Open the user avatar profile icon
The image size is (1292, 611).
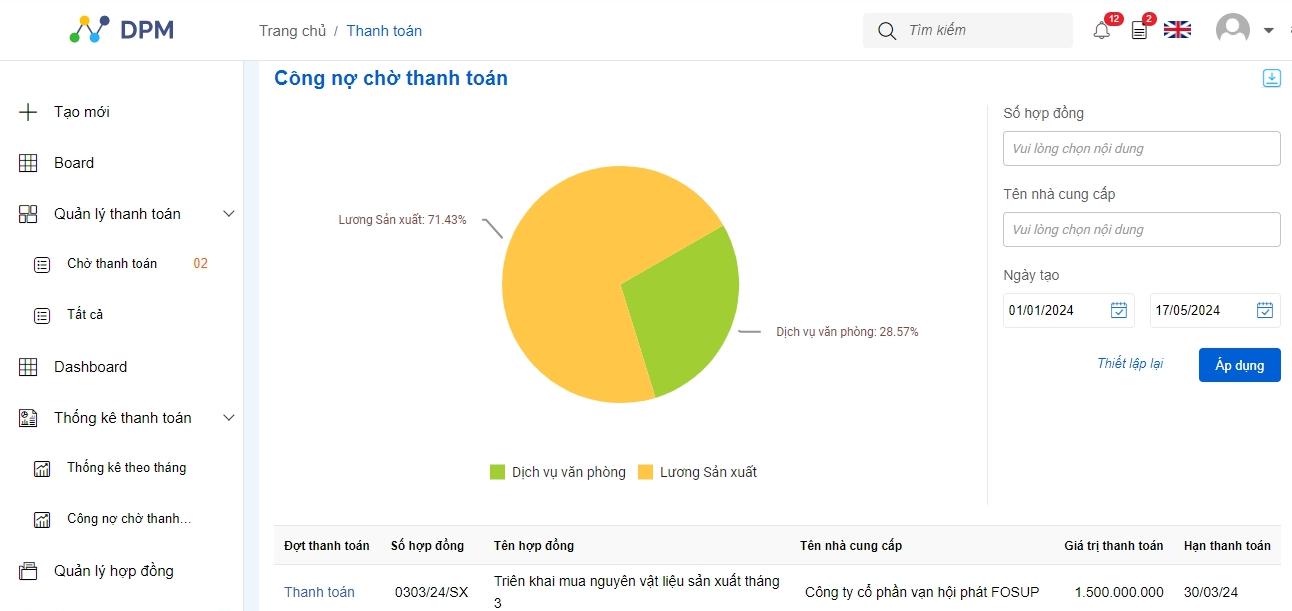pyautogui.click(x=1232, y=29)
